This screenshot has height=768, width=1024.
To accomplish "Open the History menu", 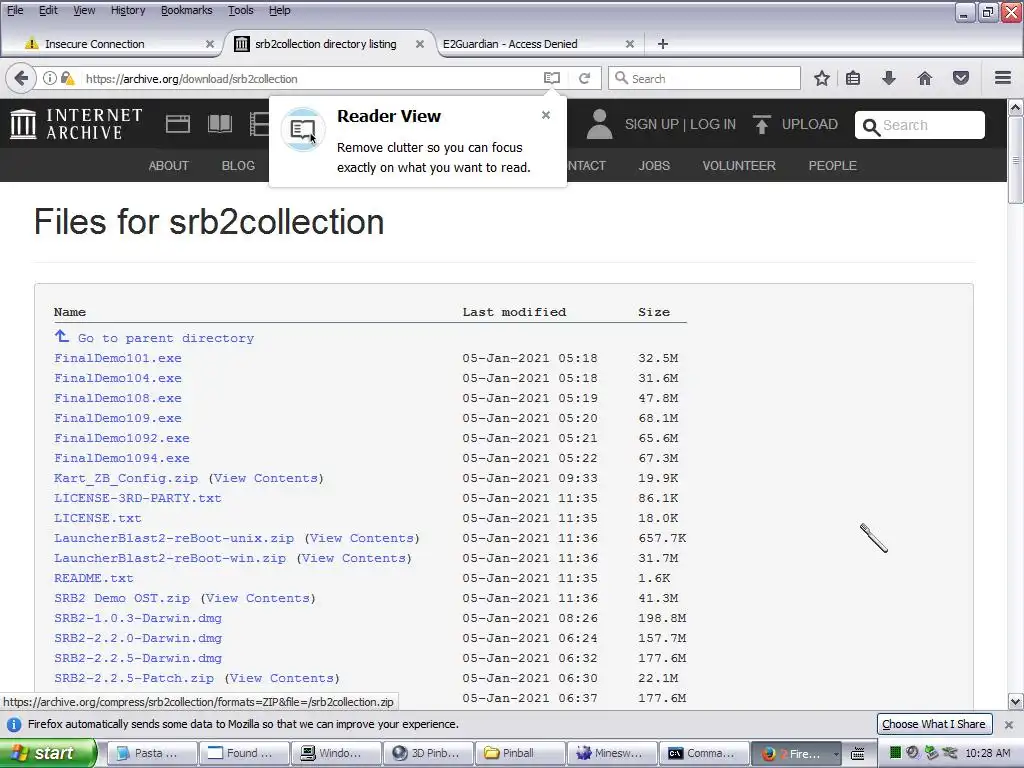I will 128,10.
